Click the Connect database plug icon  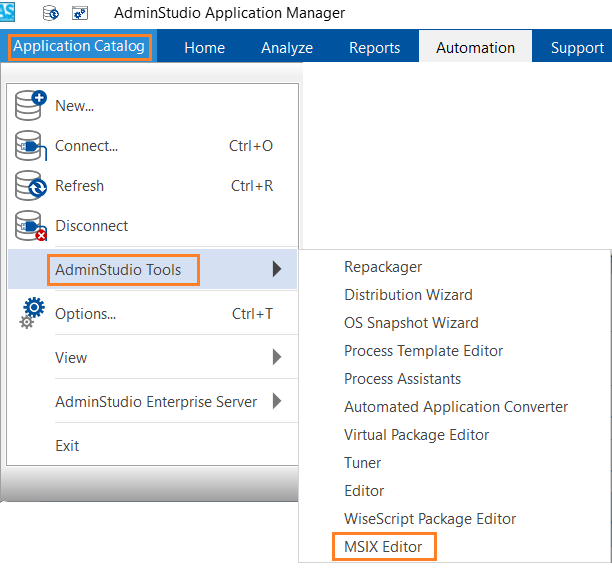[x=31, y=146]
